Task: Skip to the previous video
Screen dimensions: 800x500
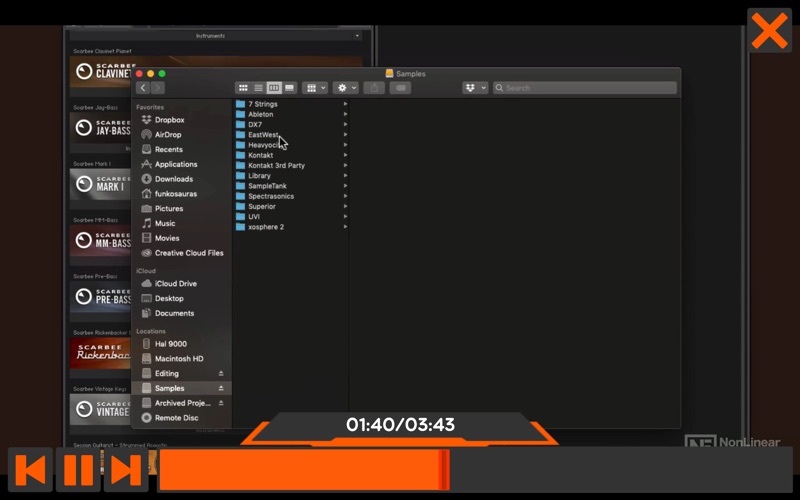Action: point(30,469)
